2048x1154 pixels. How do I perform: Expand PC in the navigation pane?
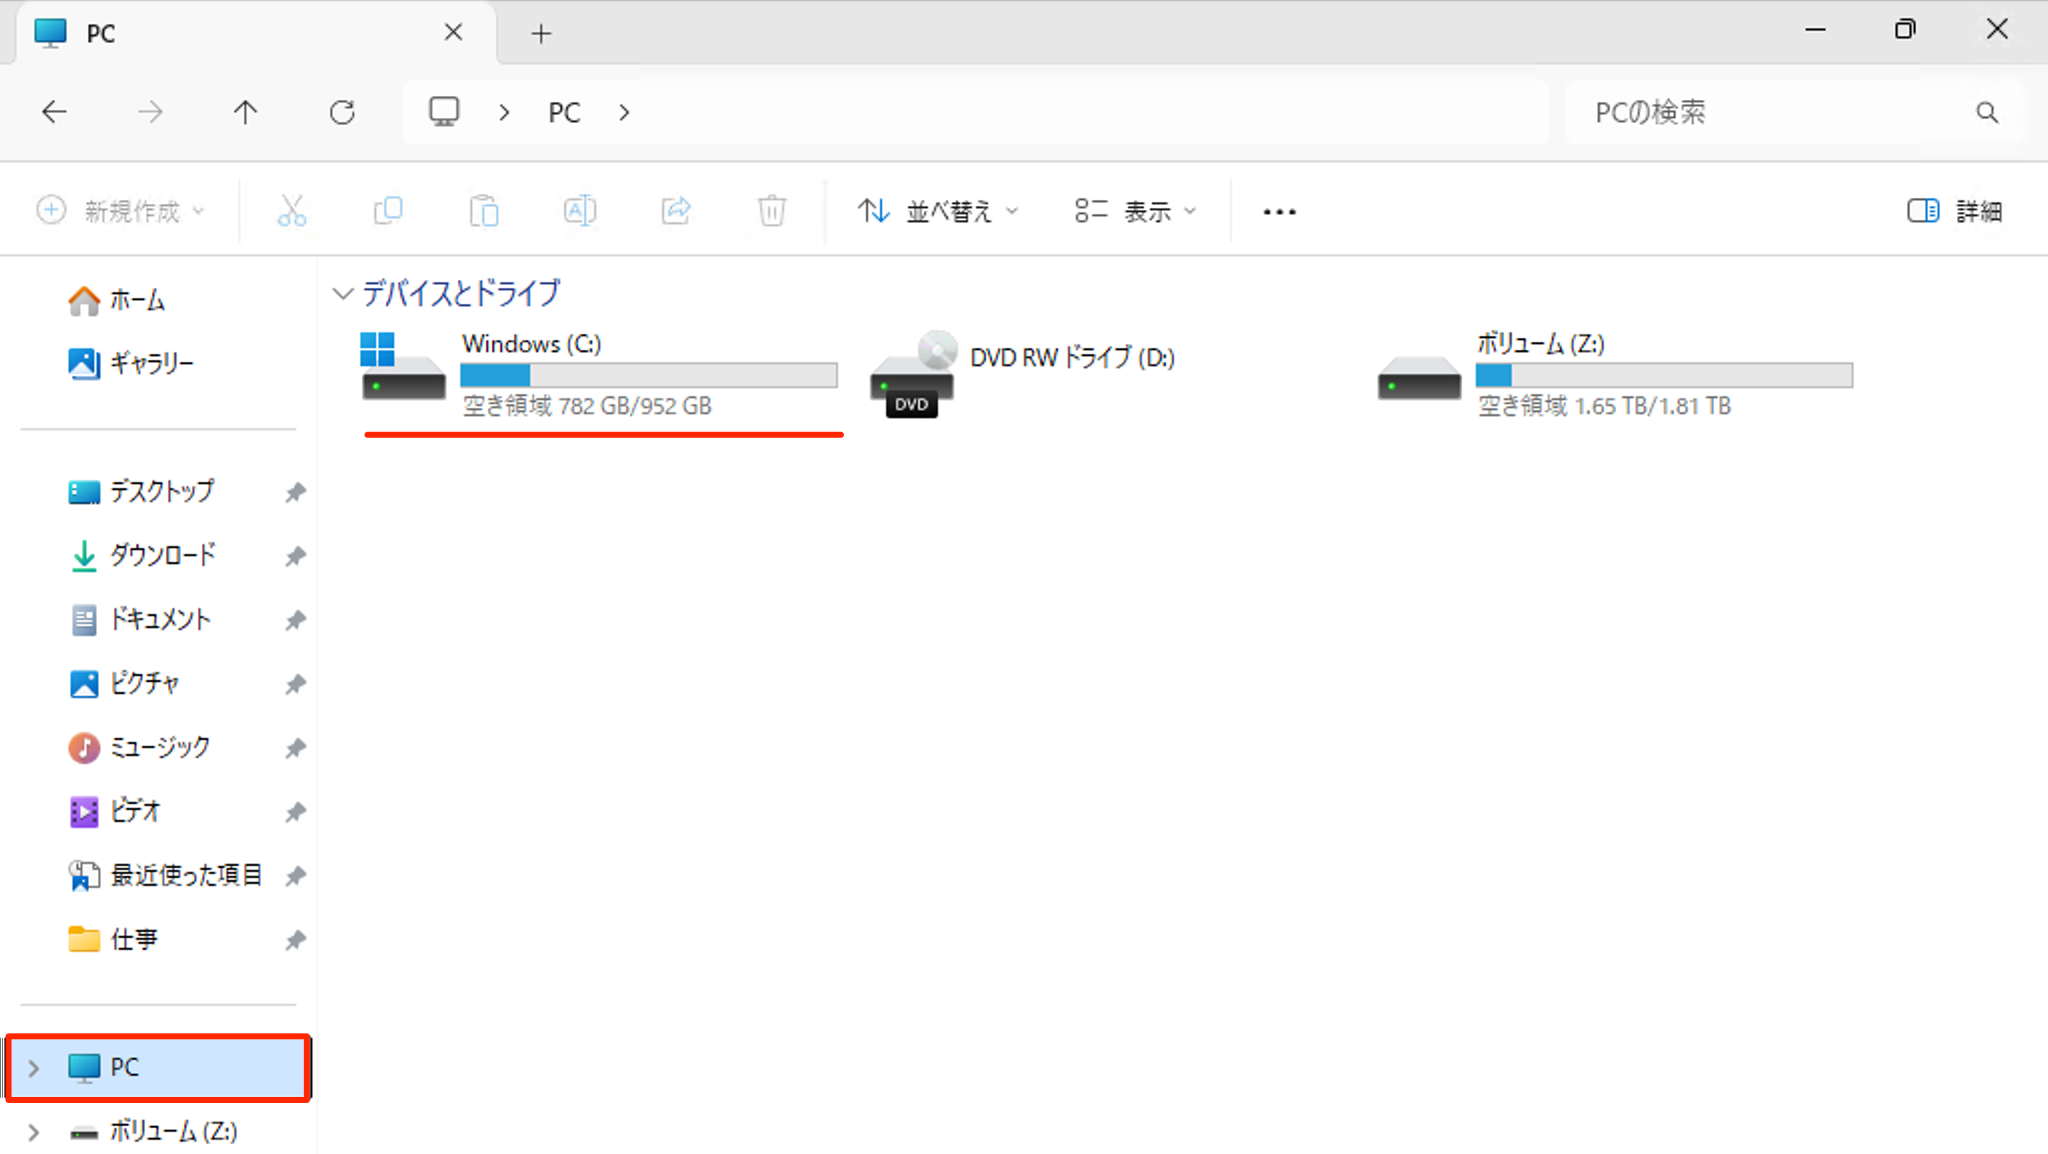tap(33, 1067)
